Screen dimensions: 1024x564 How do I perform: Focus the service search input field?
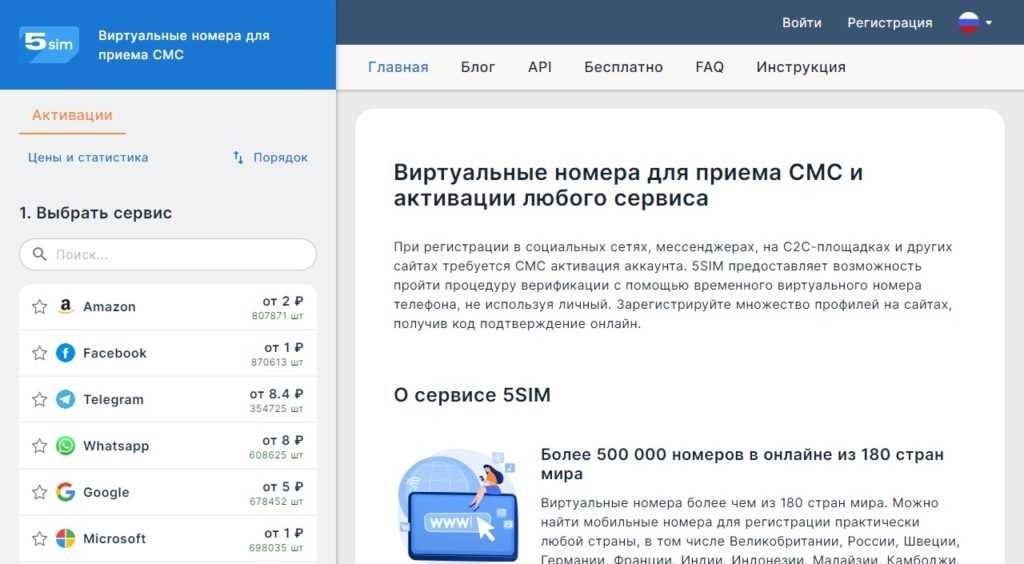[180, 255]
